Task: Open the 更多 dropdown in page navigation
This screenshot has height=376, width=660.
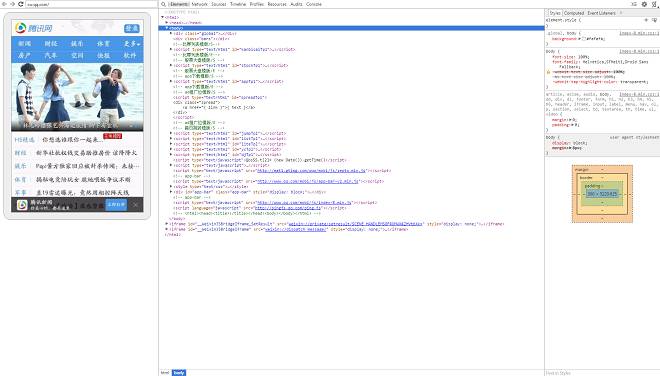Action: 131,44
